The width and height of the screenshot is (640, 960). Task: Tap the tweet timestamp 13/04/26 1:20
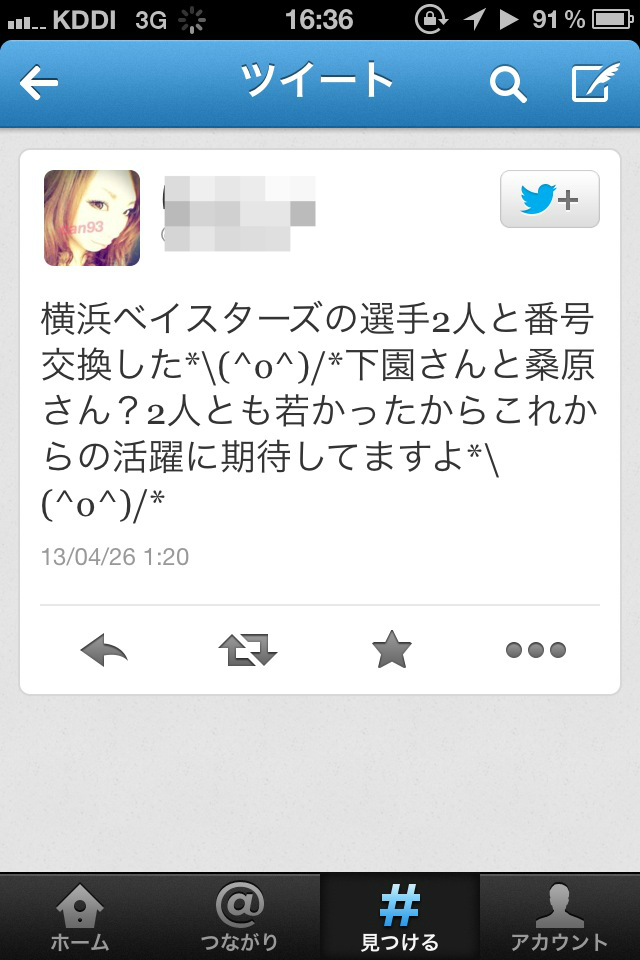[115, 557]
